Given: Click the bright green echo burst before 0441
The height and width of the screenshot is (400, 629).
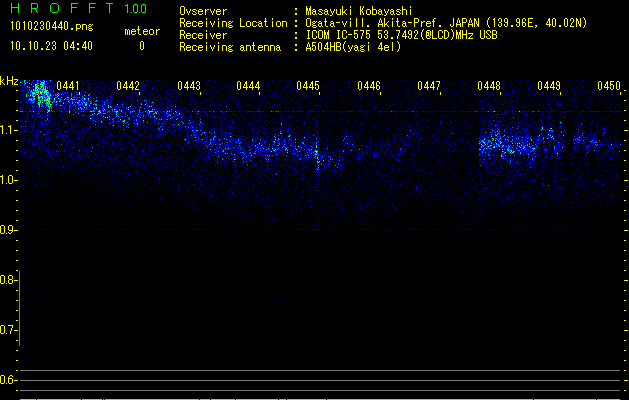Looking at the screenshot, I should [40, 96].
